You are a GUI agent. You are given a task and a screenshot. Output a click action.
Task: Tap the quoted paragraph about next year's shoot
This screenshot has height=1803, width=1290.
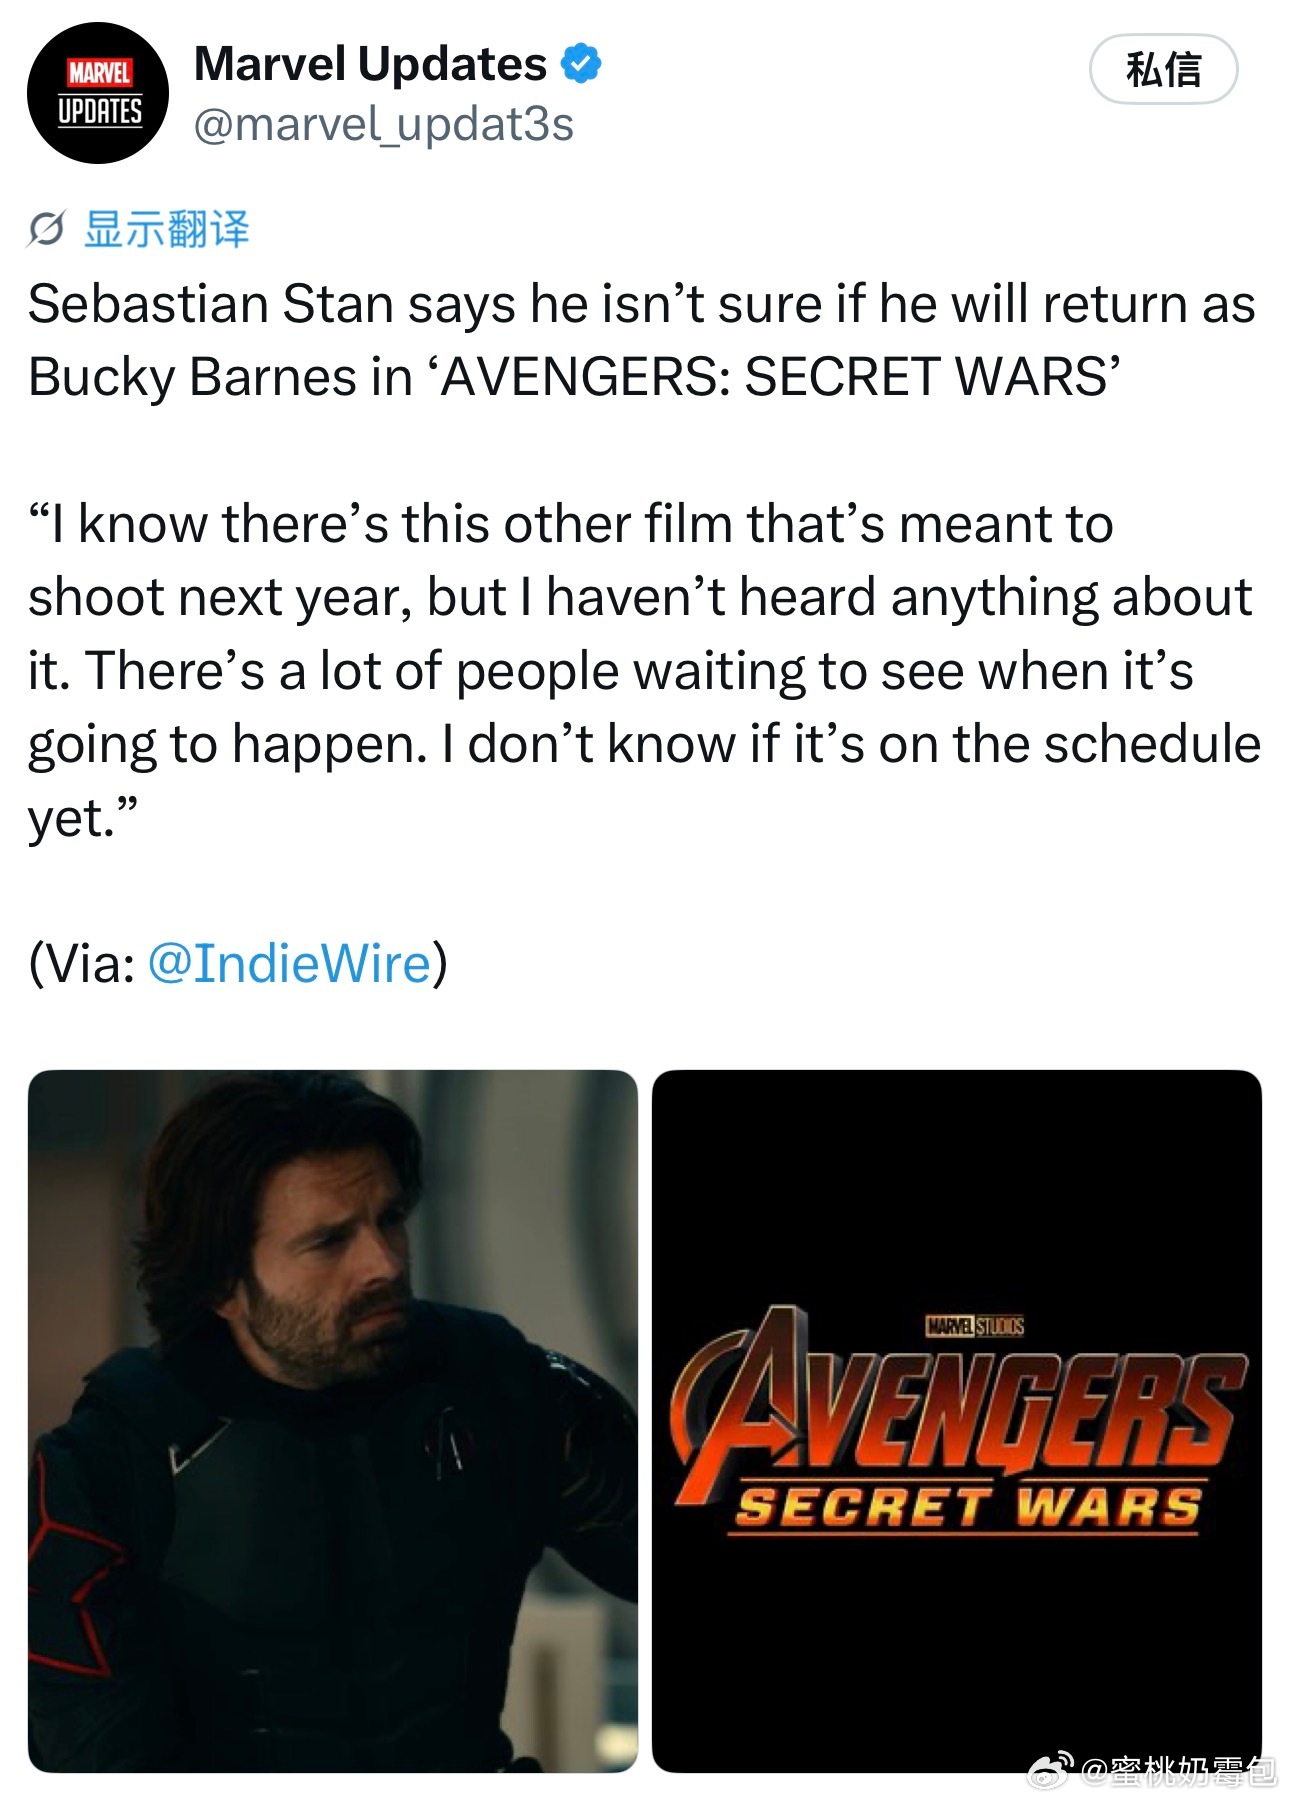[644, 670]
